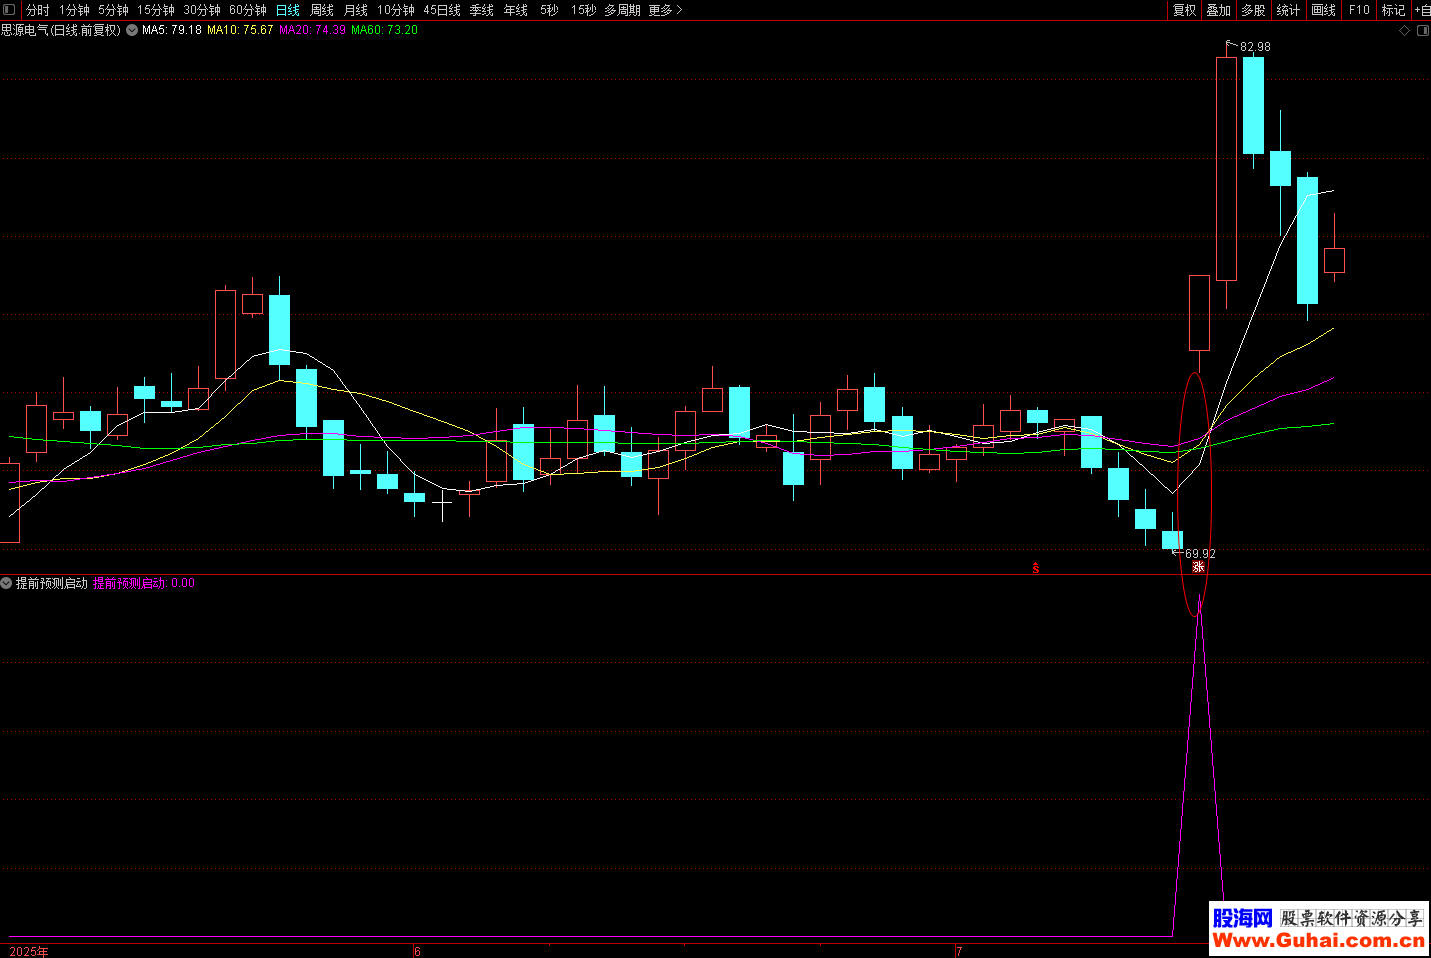
Task: Click the 82.98 high price label
Action: 1255,47
